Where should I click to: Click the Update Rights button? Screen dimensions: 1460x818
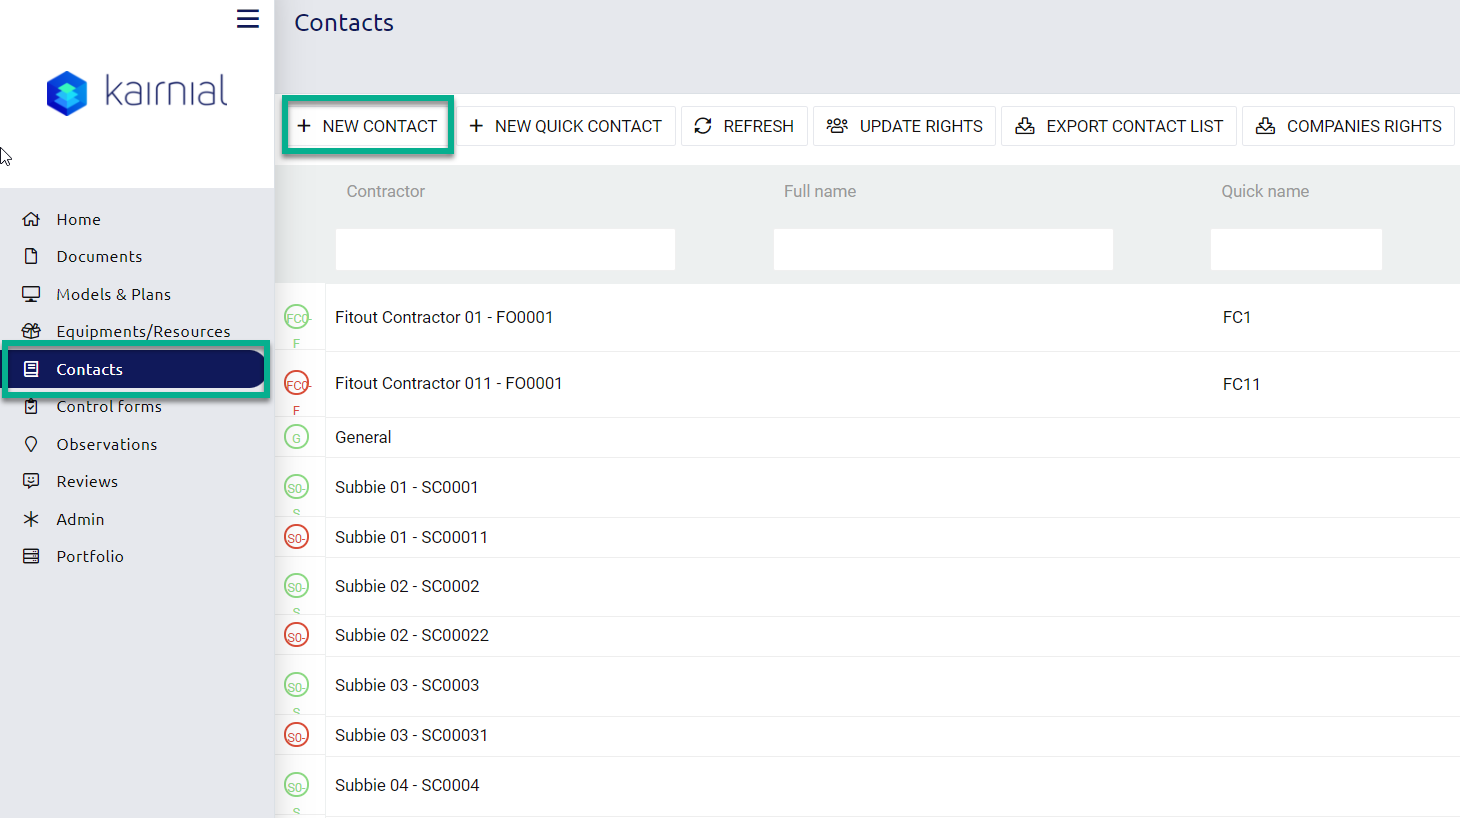click(x=904, y=126)
